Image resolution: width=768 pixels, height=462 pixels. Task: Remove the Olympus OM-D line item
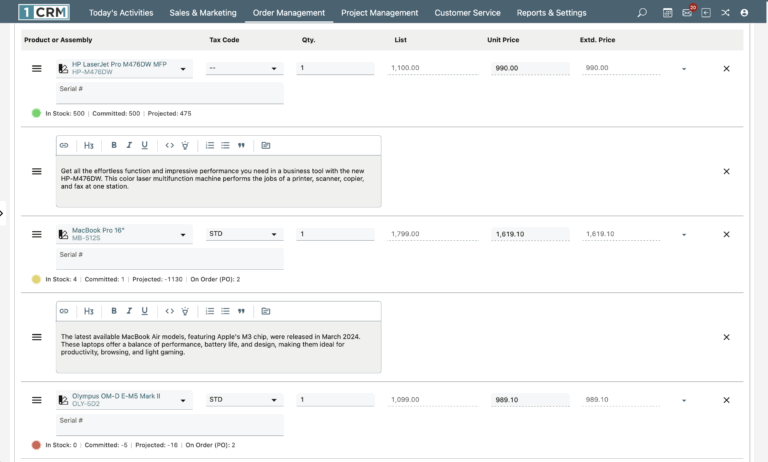point(726,400)
